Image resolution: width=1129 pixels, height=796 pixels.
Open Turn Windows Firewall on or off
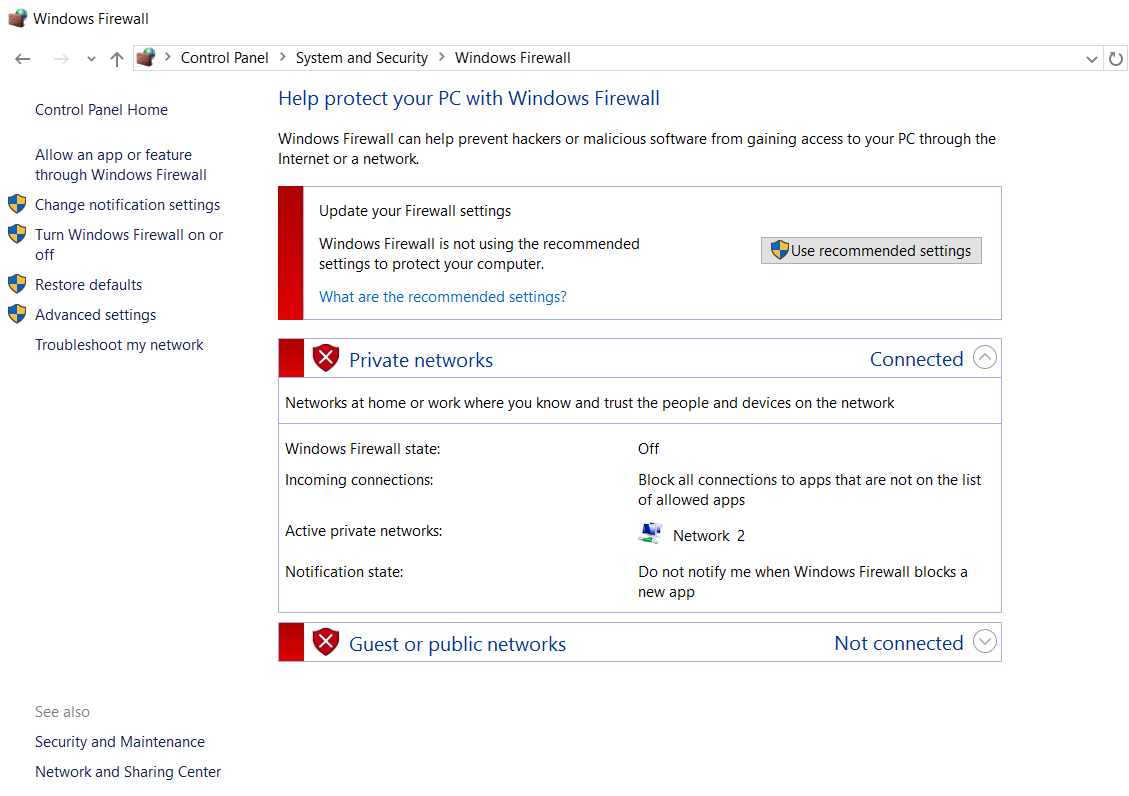click(129, 245)
